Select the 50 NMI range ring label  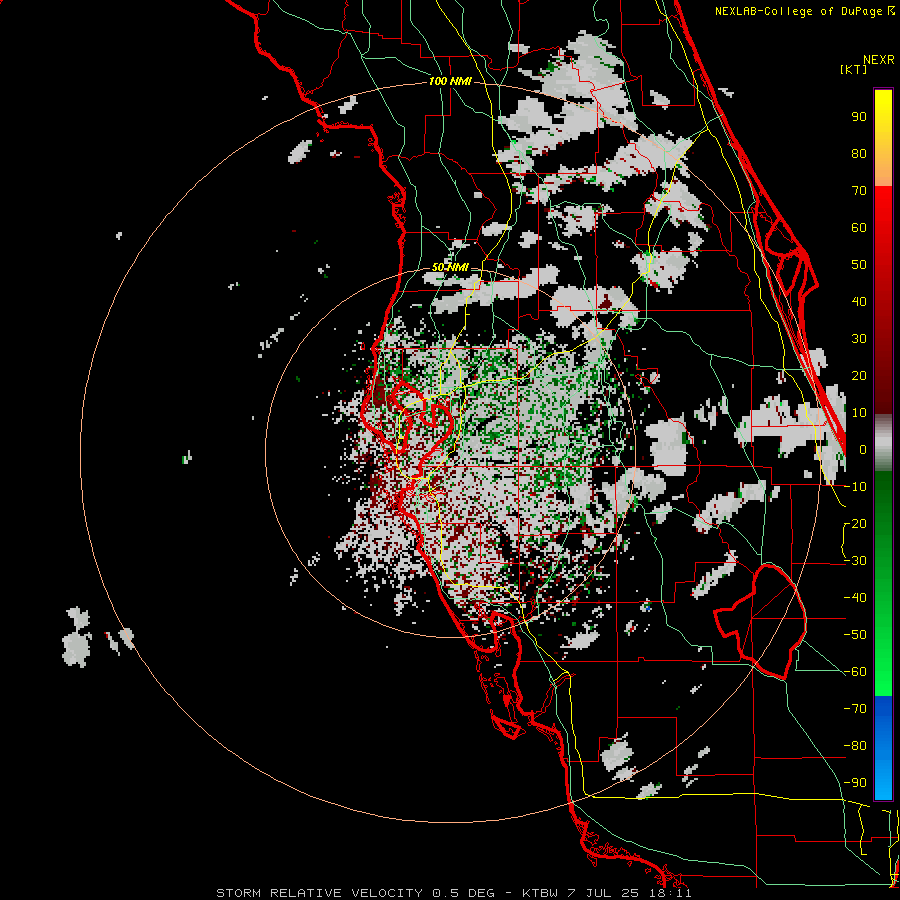[x=450, y=267]
